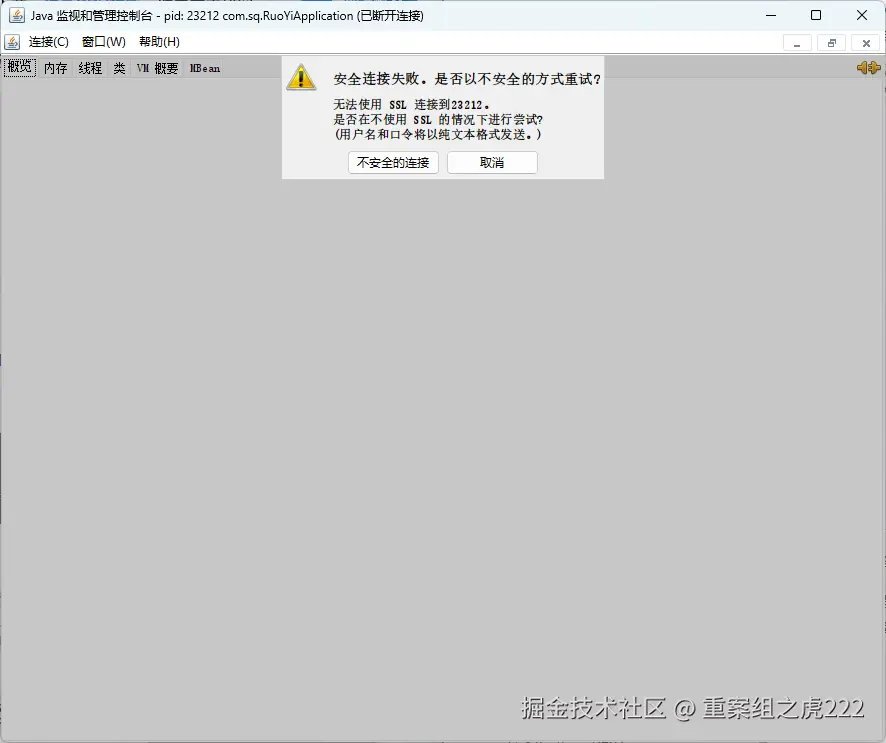Image resolution: width=886 pixels, height=743 pixels.
Task: Switch to the 概览 overview tab
Action: (x=19, y=67)
